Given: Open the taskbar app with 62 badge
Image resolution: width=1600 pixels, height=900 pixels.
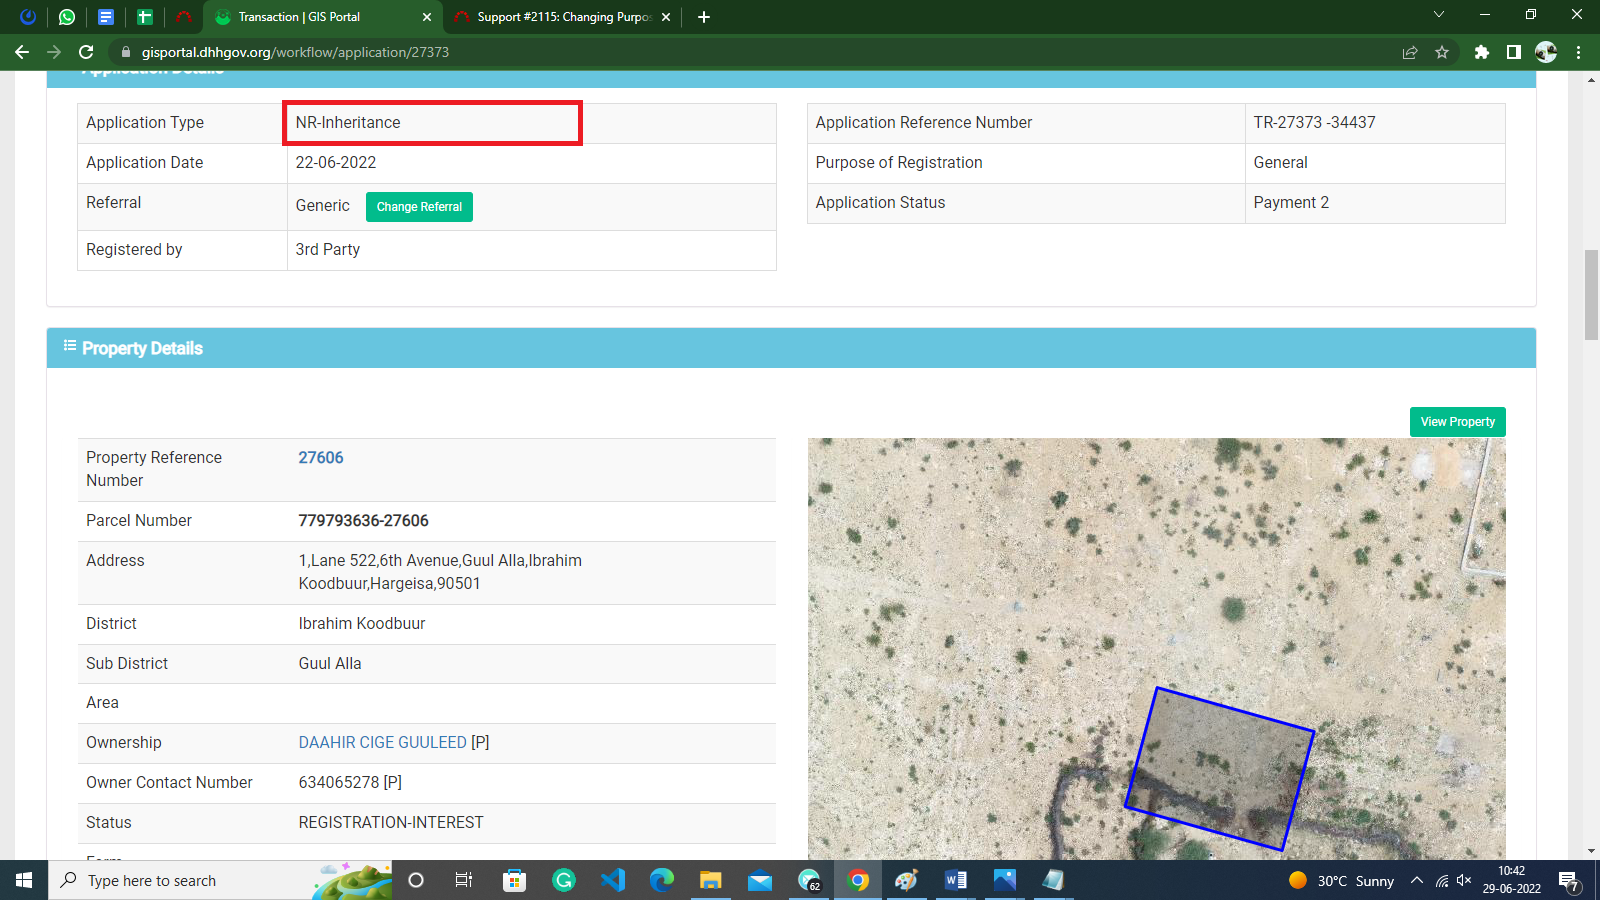Looking at the screenshot, I should (809, 880).
